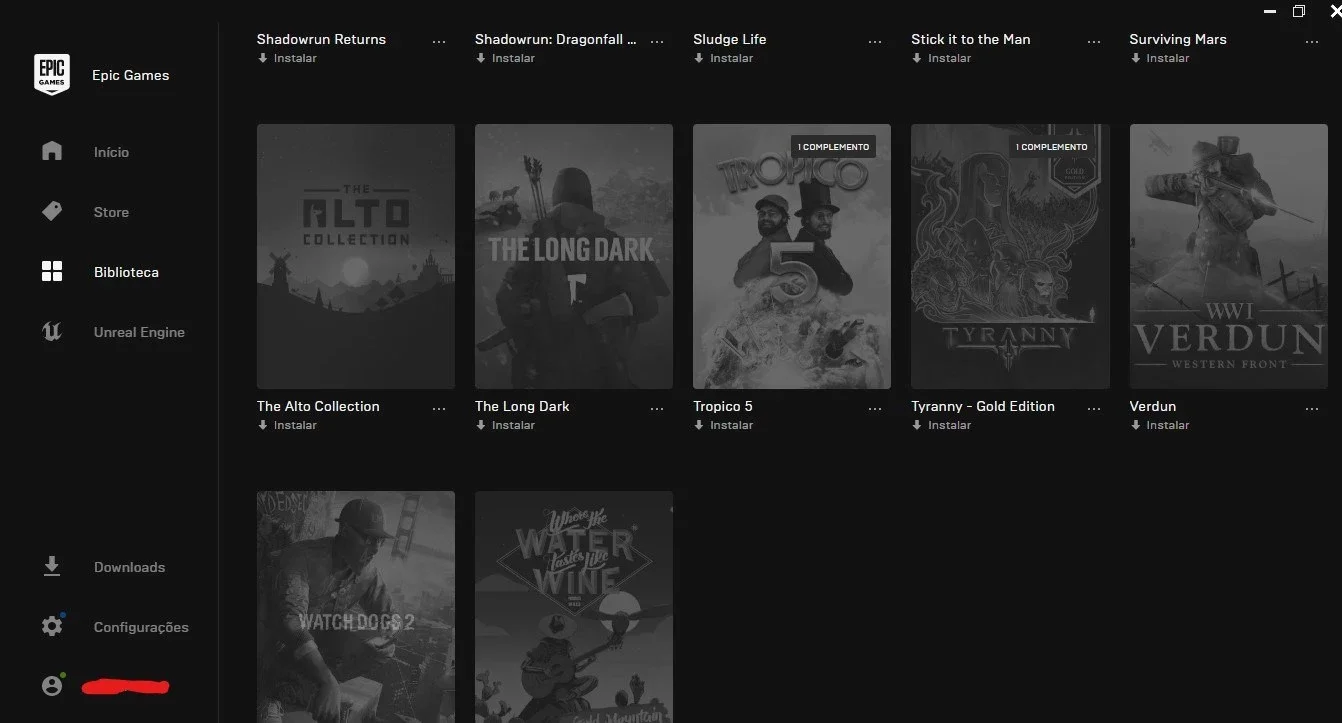Image resolution: width=1342 pixels, height=723 pixels.
Task: Select The Long Dark cover art
Action: tap(574, 256)
